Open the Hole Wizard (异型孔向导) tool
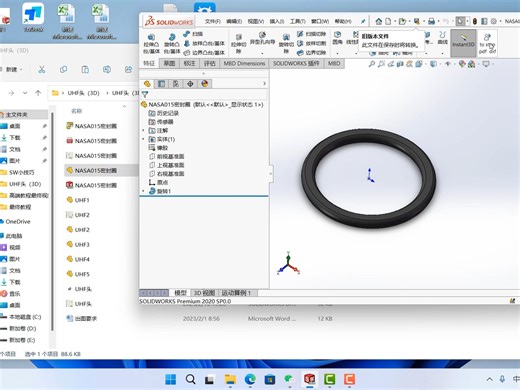 [262, 38]
